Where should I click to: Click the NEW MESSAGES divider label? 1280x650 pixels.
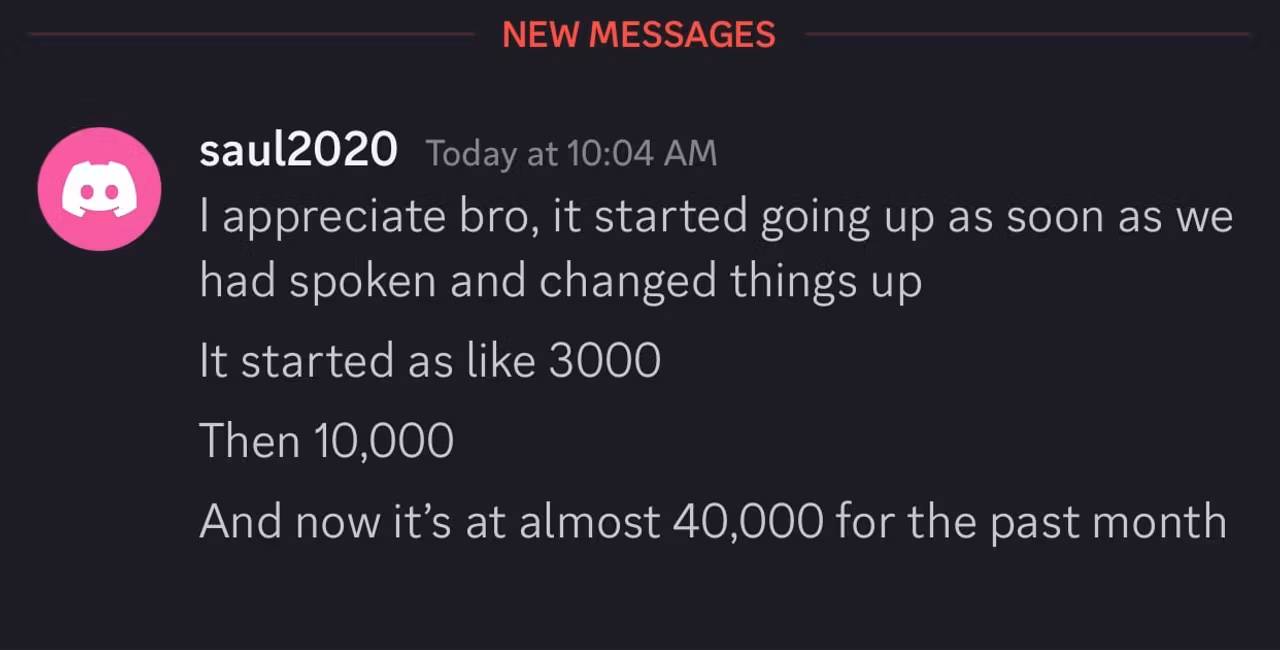pos(639,35)
